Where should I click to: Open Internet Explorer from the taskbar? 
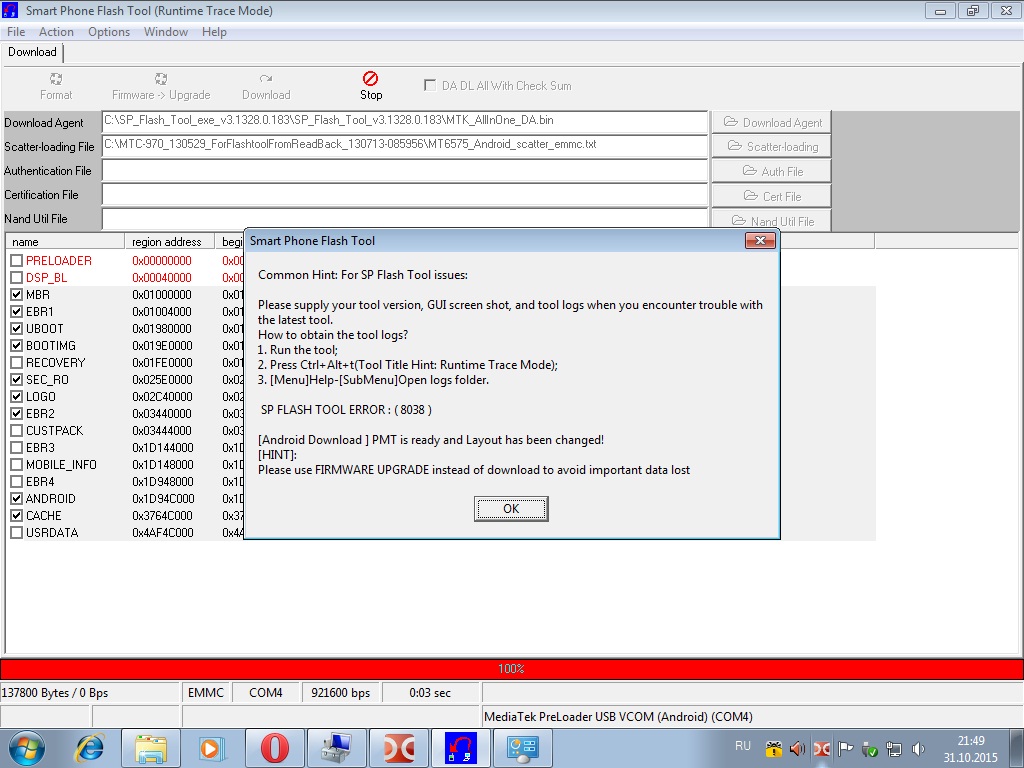[90, 747]
